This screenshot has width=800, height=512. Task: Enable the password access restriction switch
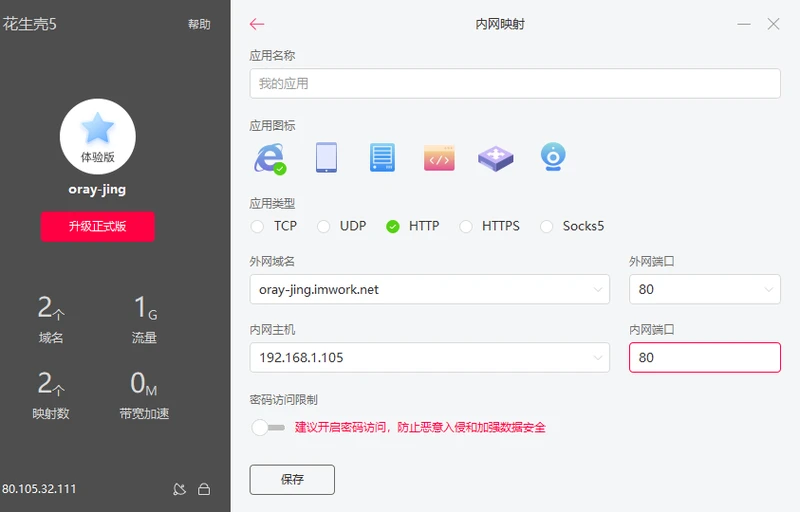268,427
